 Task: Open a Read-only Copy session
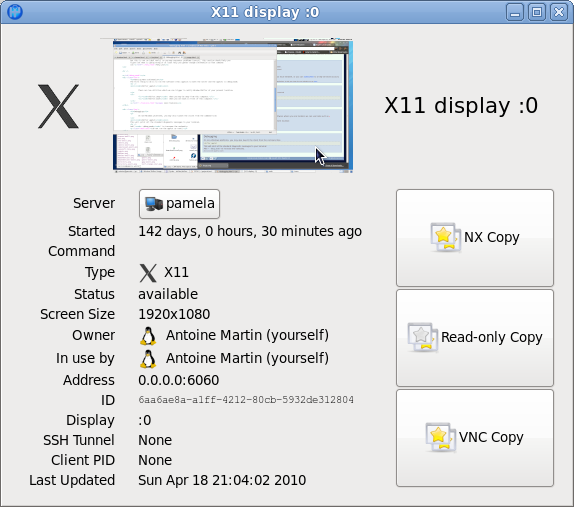coord(475,338)
